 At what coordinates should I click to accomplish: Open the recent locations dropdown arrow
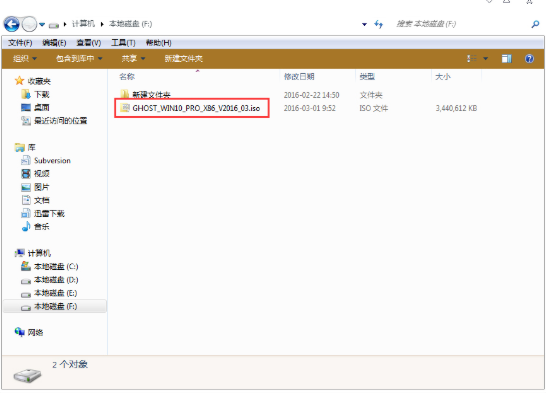[42, 24]
